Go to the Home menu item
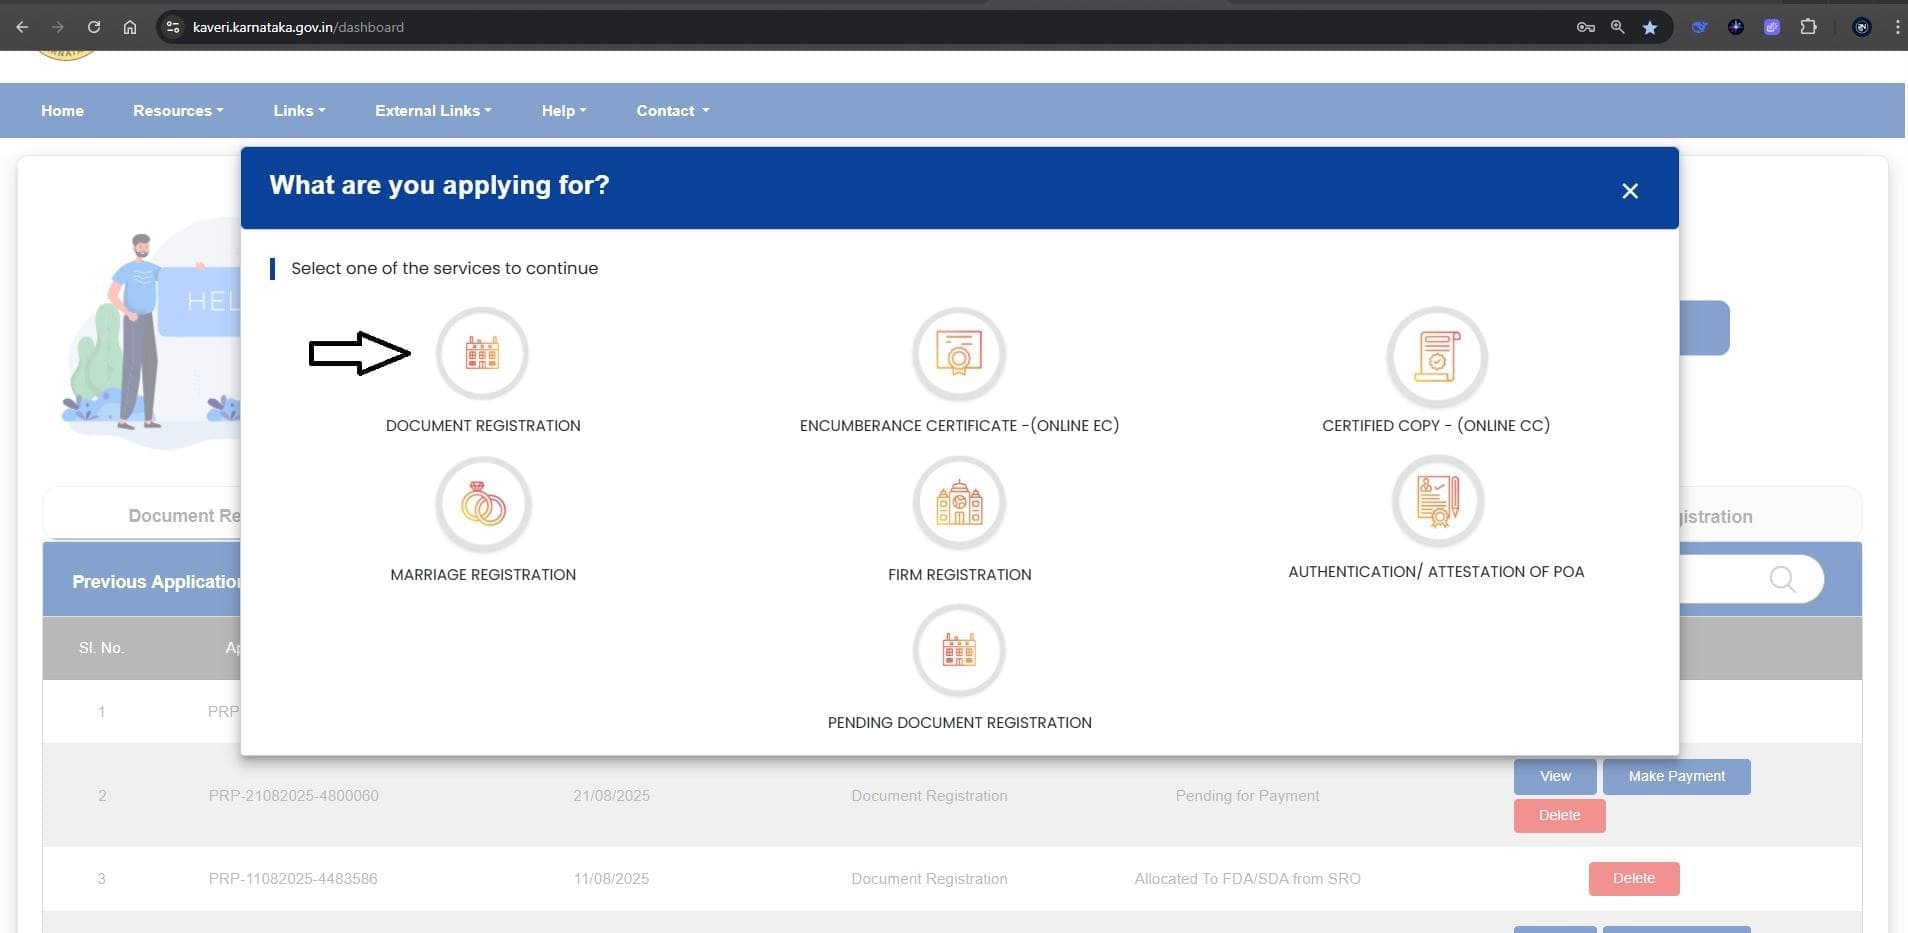The width and height of the screenshot is (1908, 933). (x=62, y=111)
